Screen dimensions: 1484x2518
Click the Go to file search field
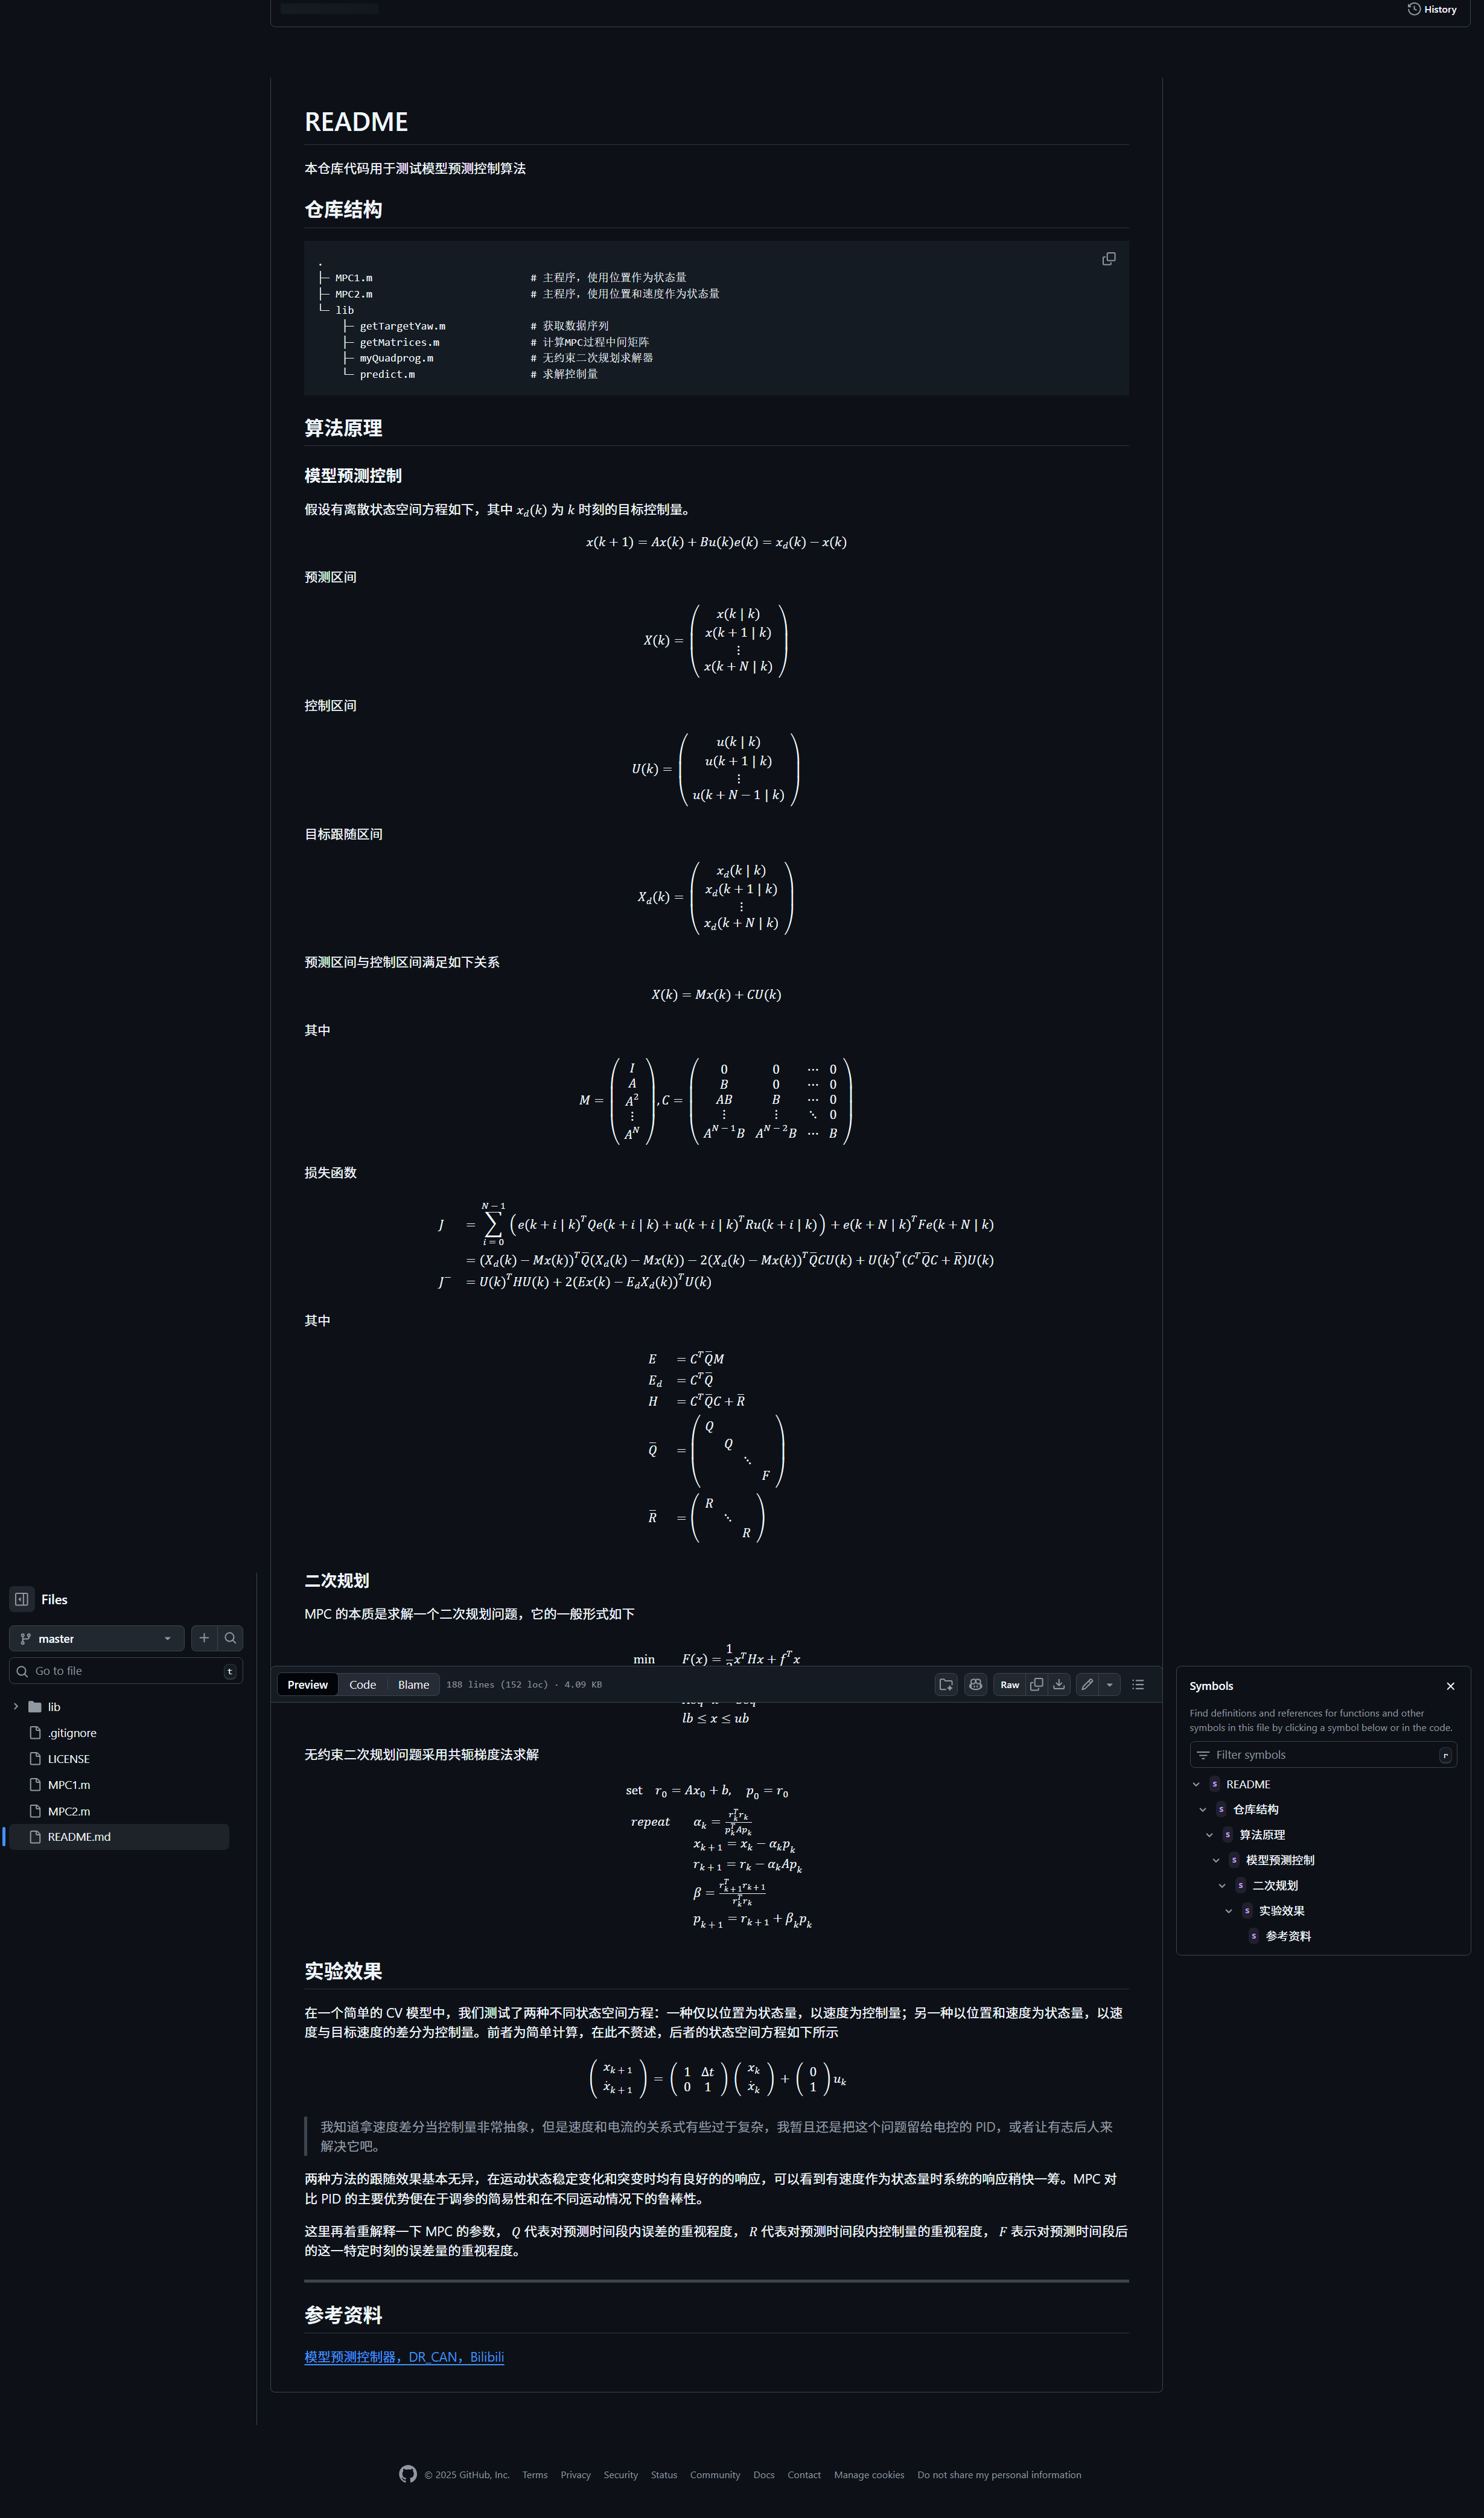pyautogui.click(x=126, y=1671)
